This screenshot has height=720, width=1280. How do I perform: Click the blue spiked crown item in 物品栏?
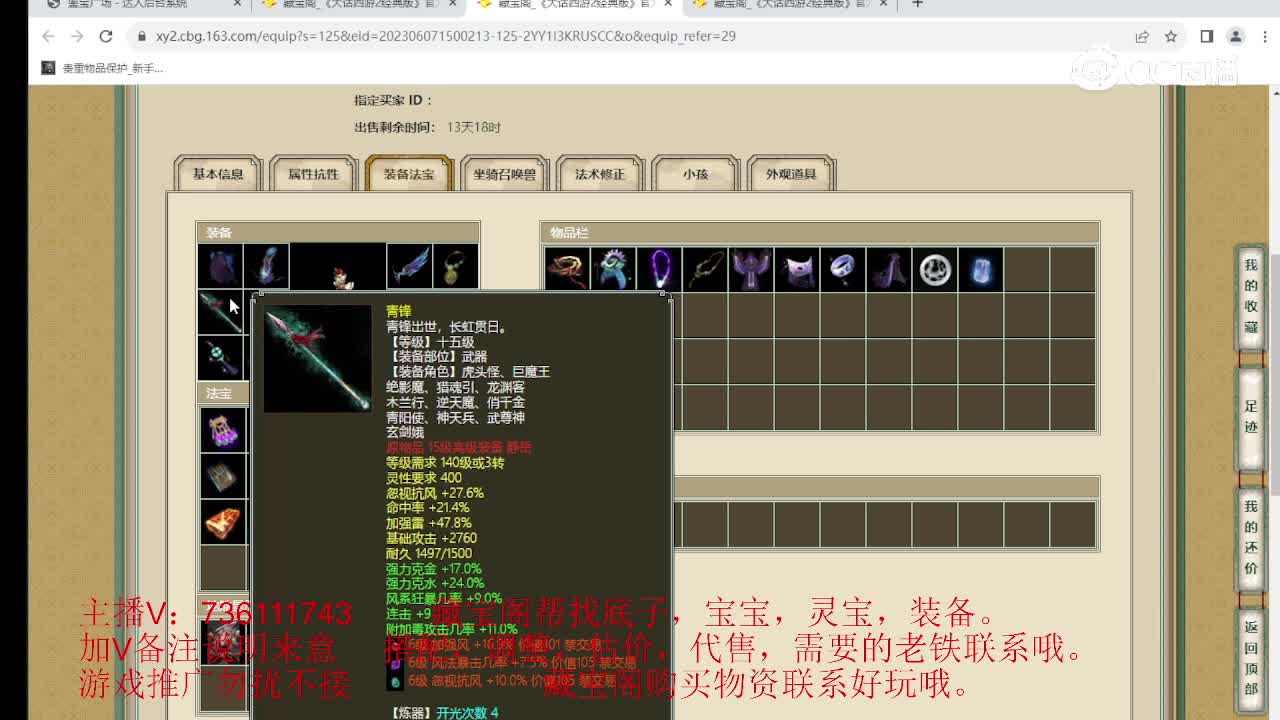pos(612,269)
